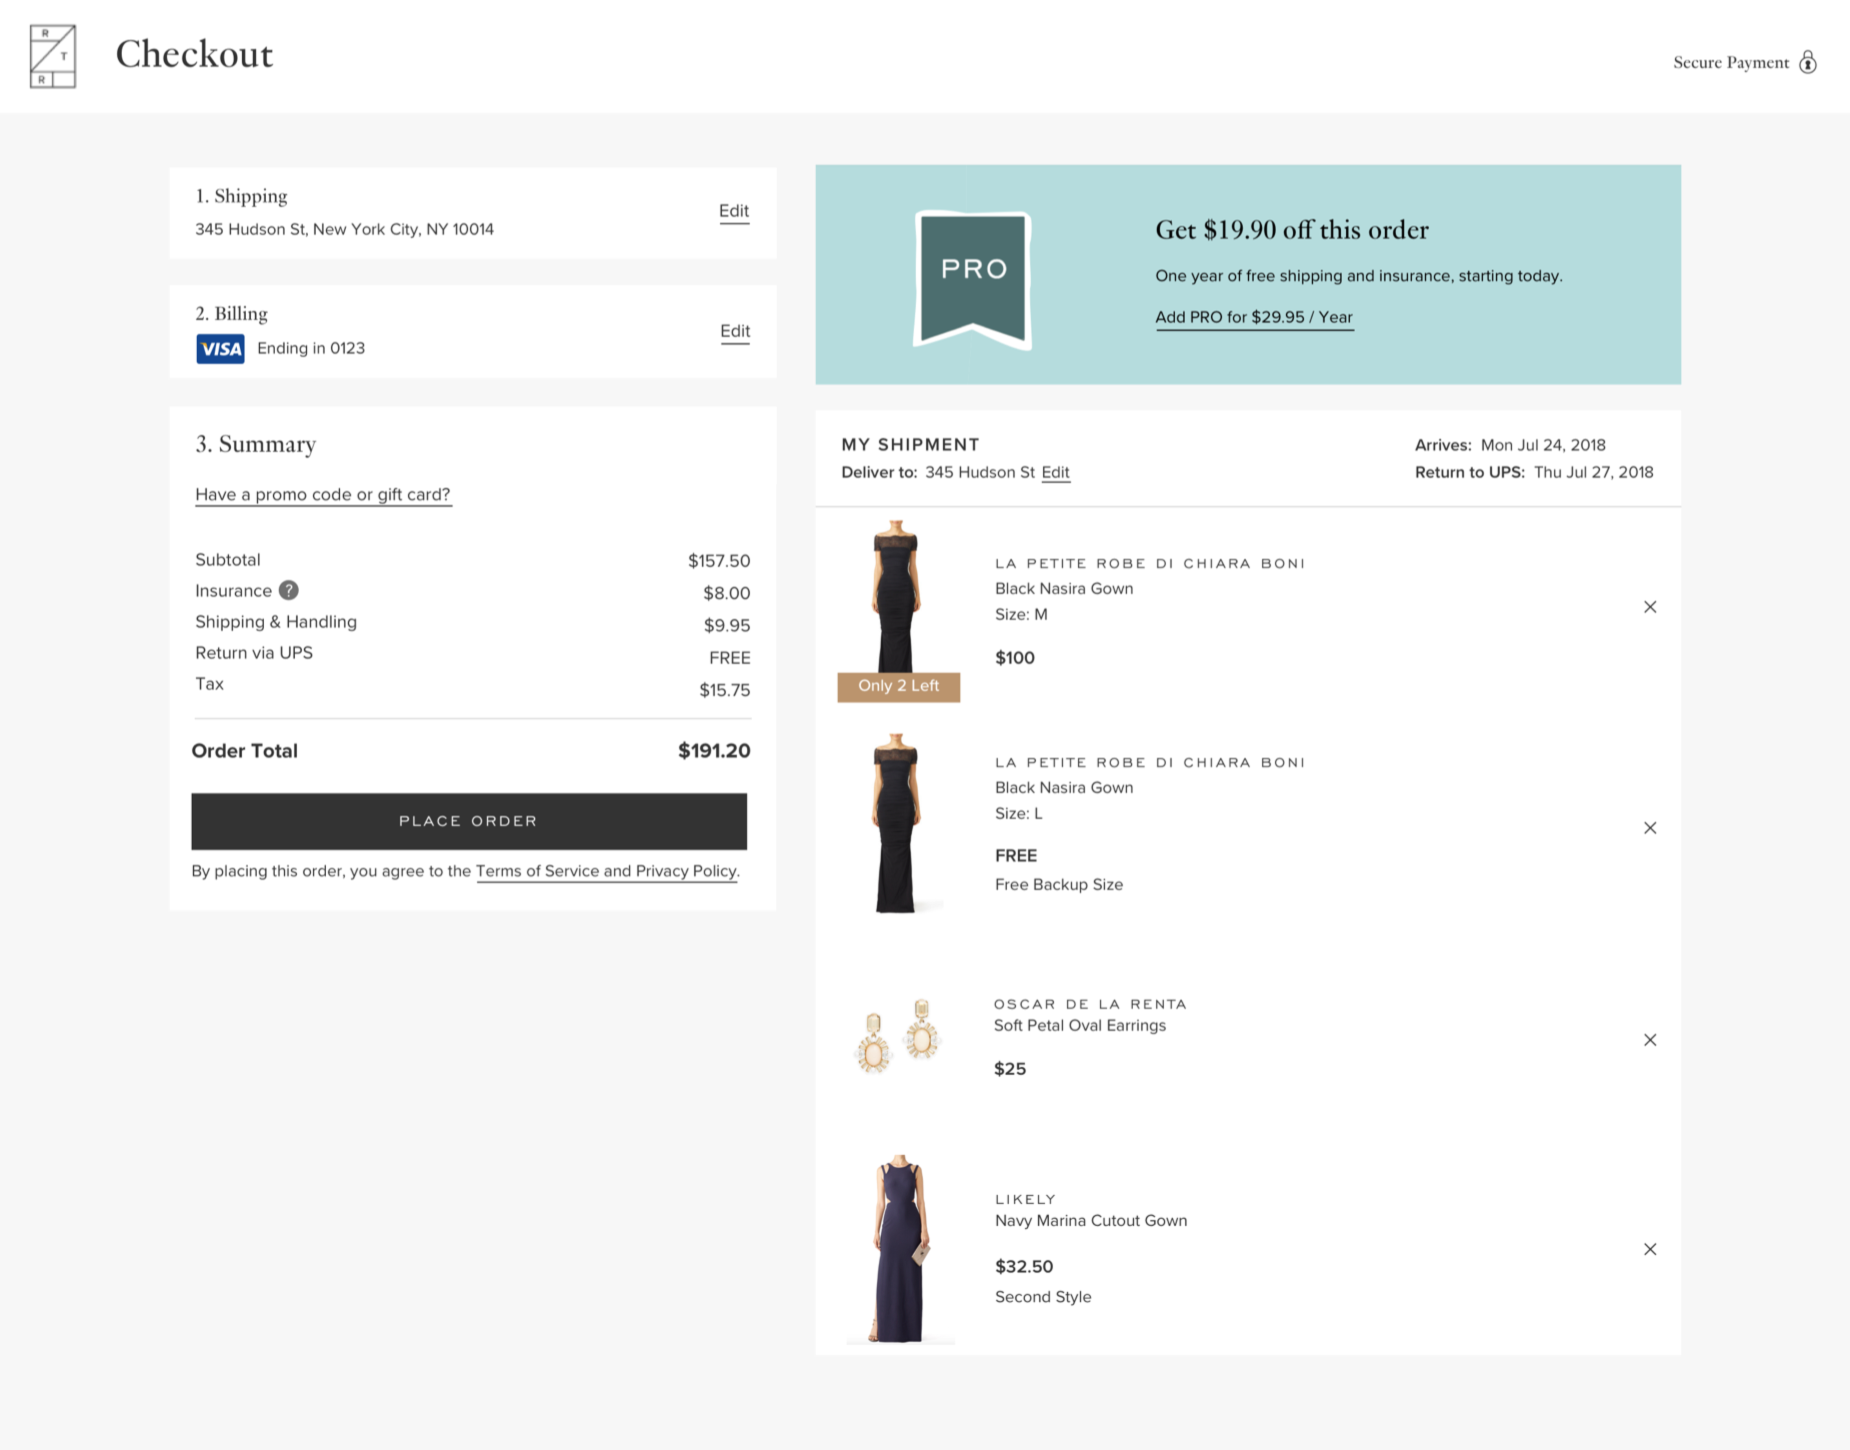The height and width of the screenshot is (1450, 1850).
Task: Click the Subtotal value $157.50
Action: point(719,561)
